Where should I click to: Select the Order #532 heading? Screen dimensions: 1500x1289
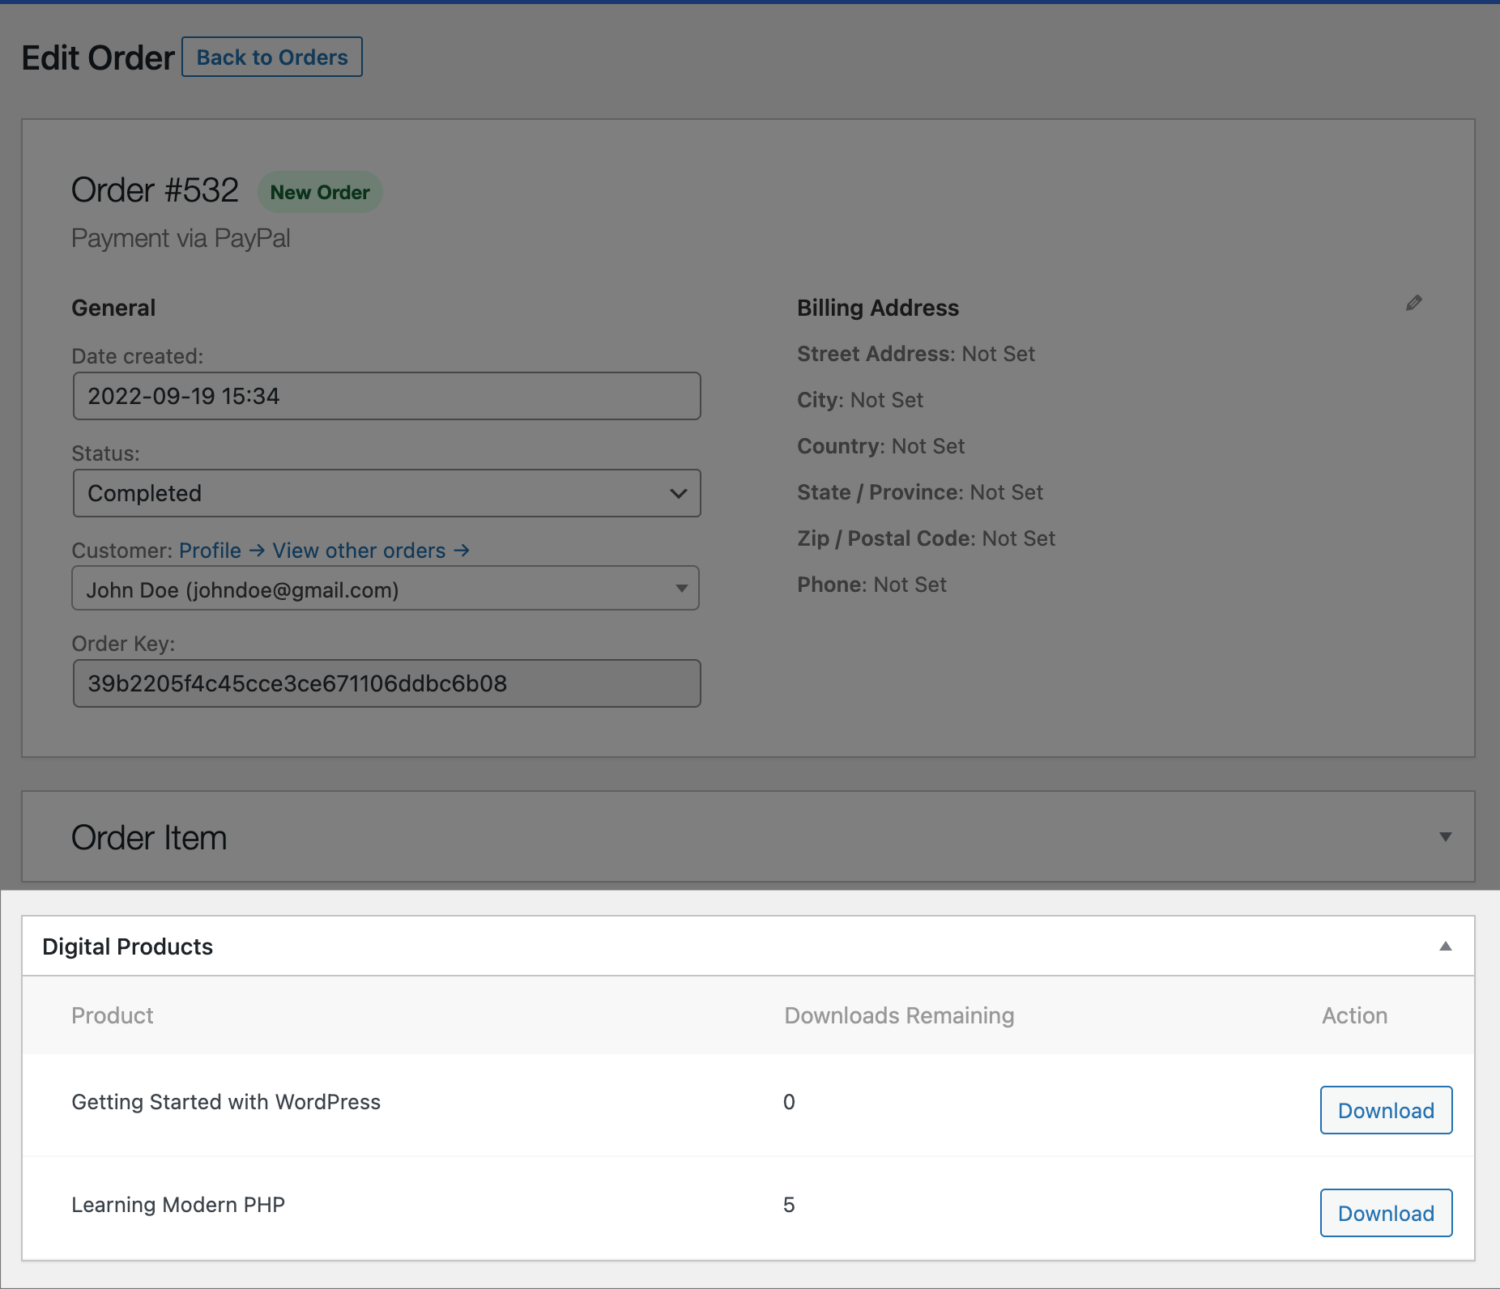click(x=155, y=190)
